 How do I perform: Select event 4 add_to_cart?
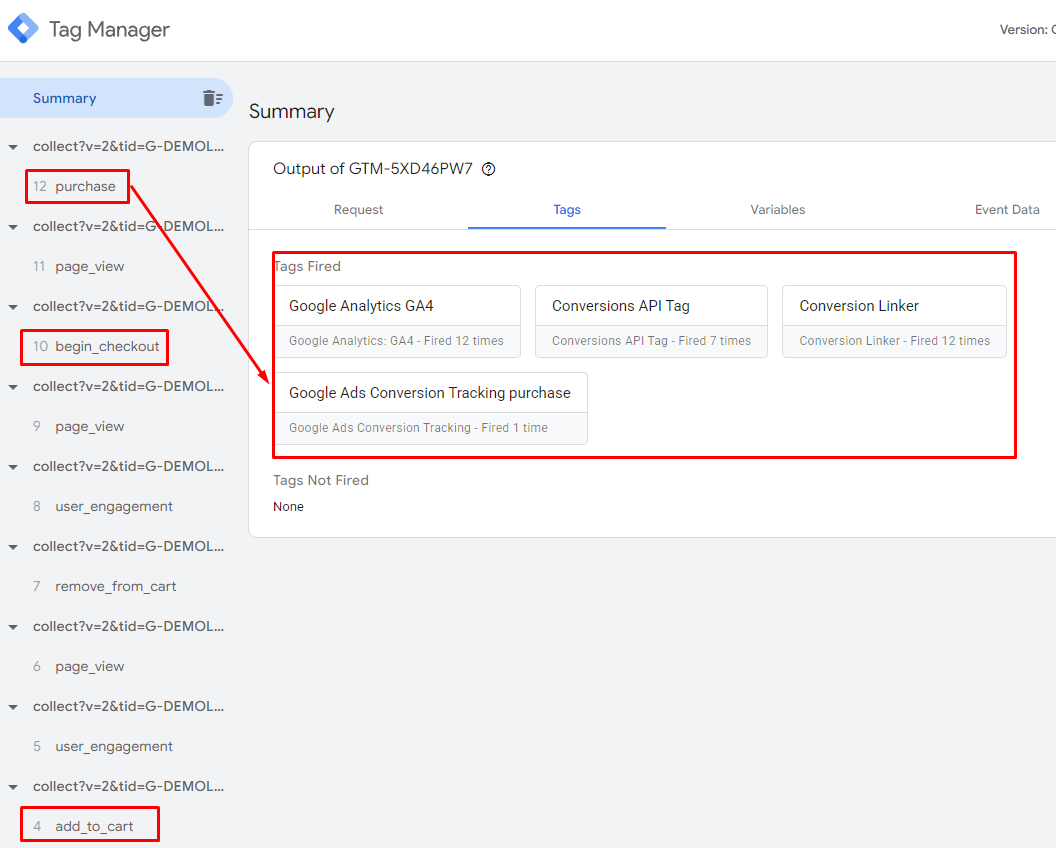[94, 827]
